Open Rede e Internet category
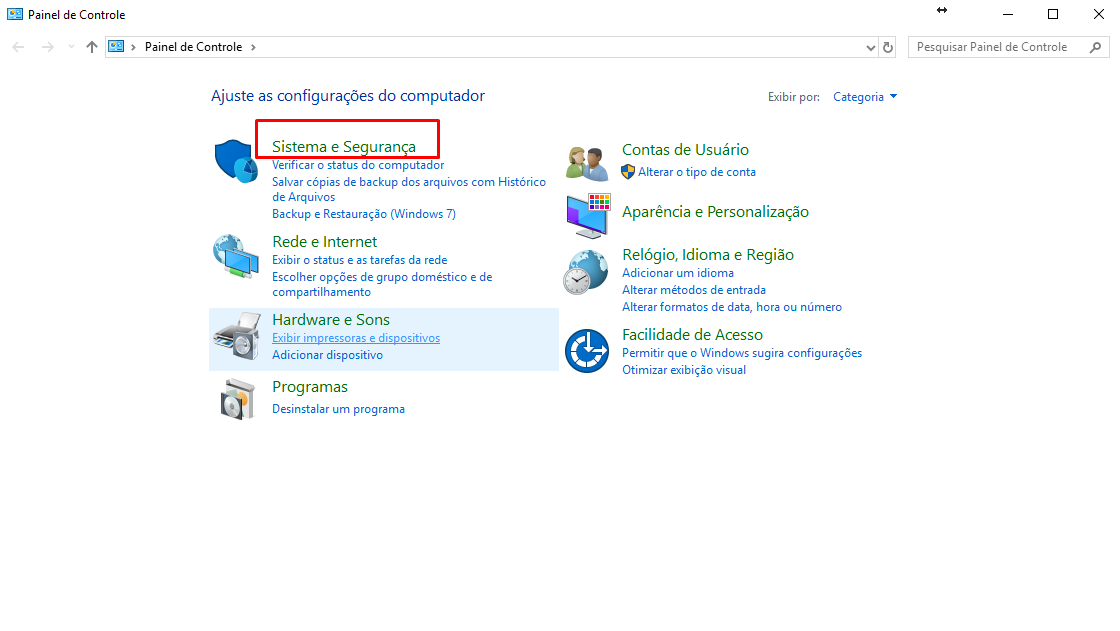This screenshot has width=1120, height=631. 324,242
